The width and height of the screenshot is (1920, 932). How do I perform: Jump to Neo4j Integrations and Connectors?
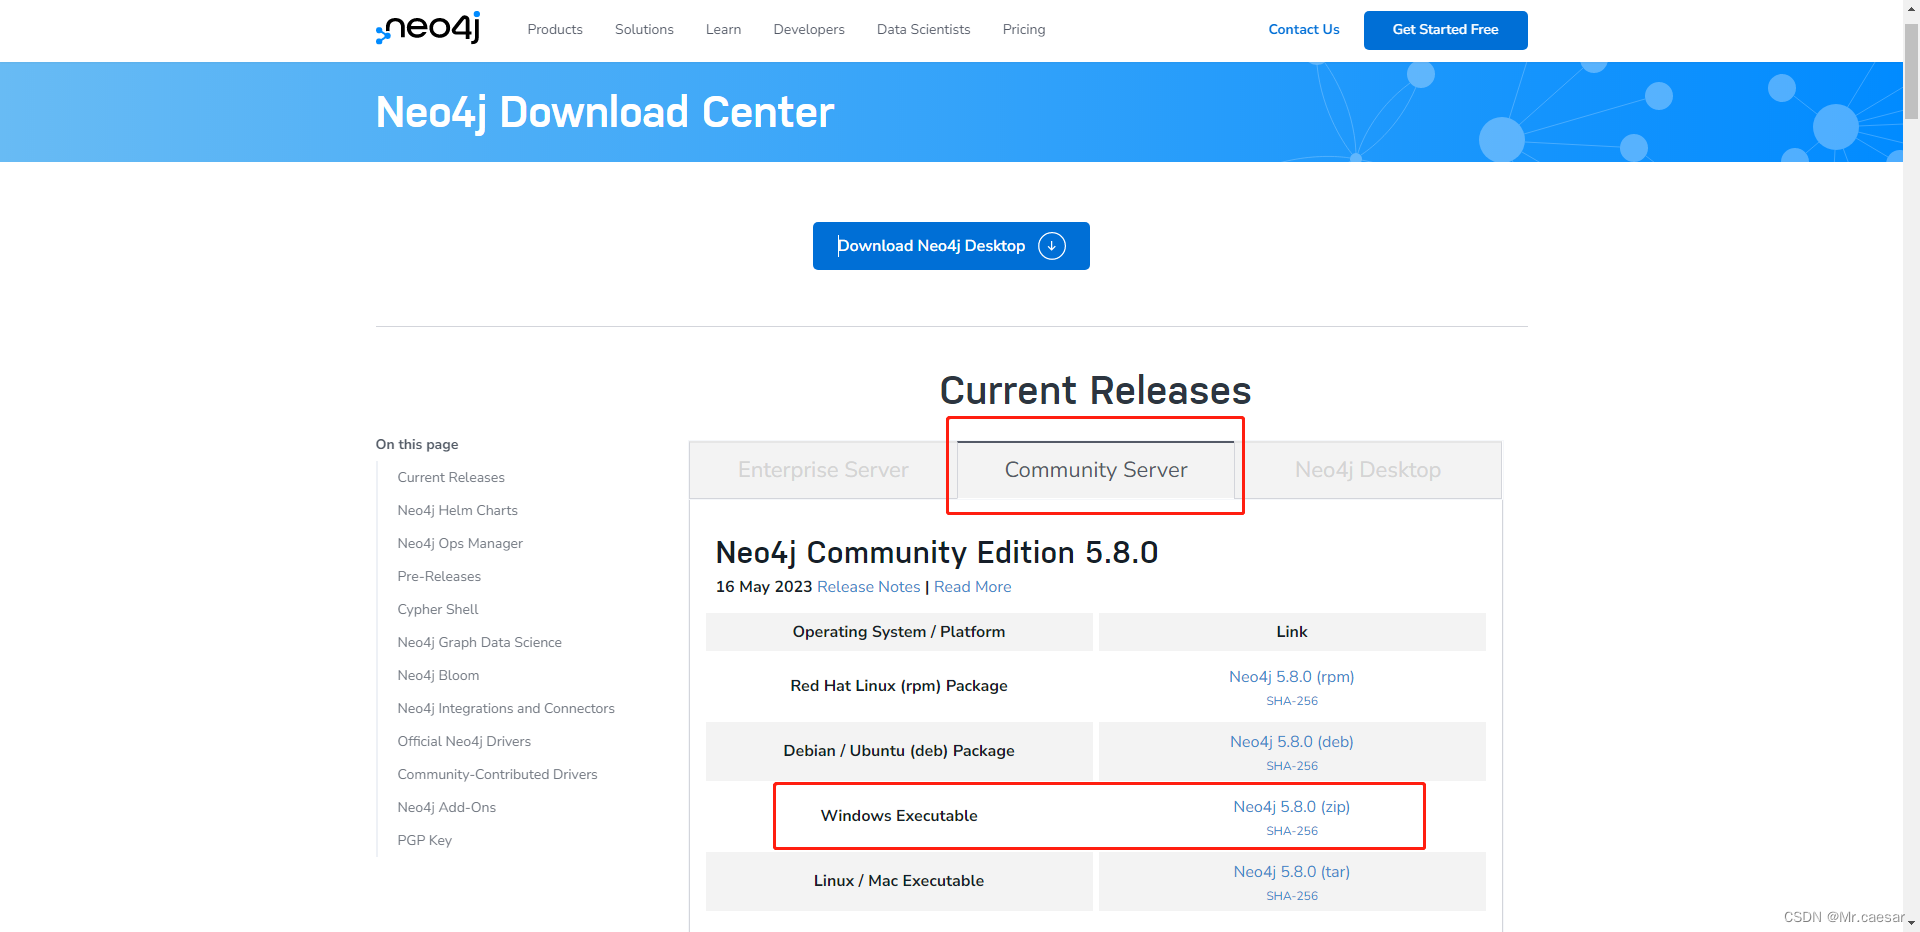point(506,709)
